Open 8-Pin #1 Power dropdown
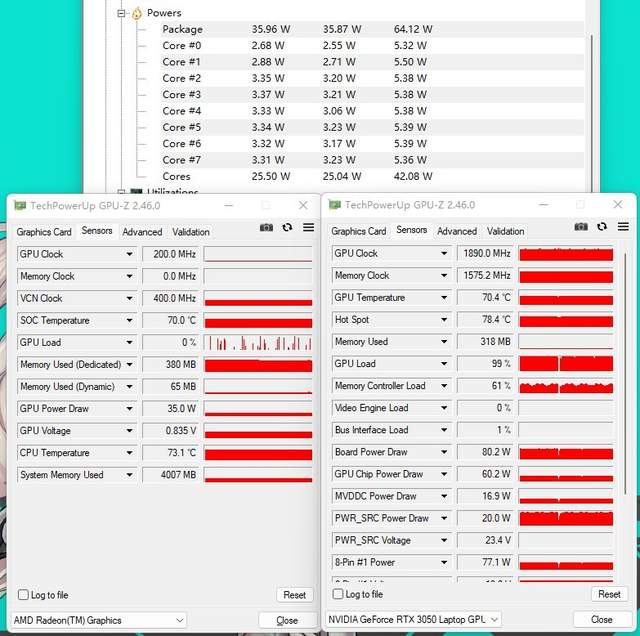Image resolution: width=640 pixels, height=636 pixels. point(444,562)
